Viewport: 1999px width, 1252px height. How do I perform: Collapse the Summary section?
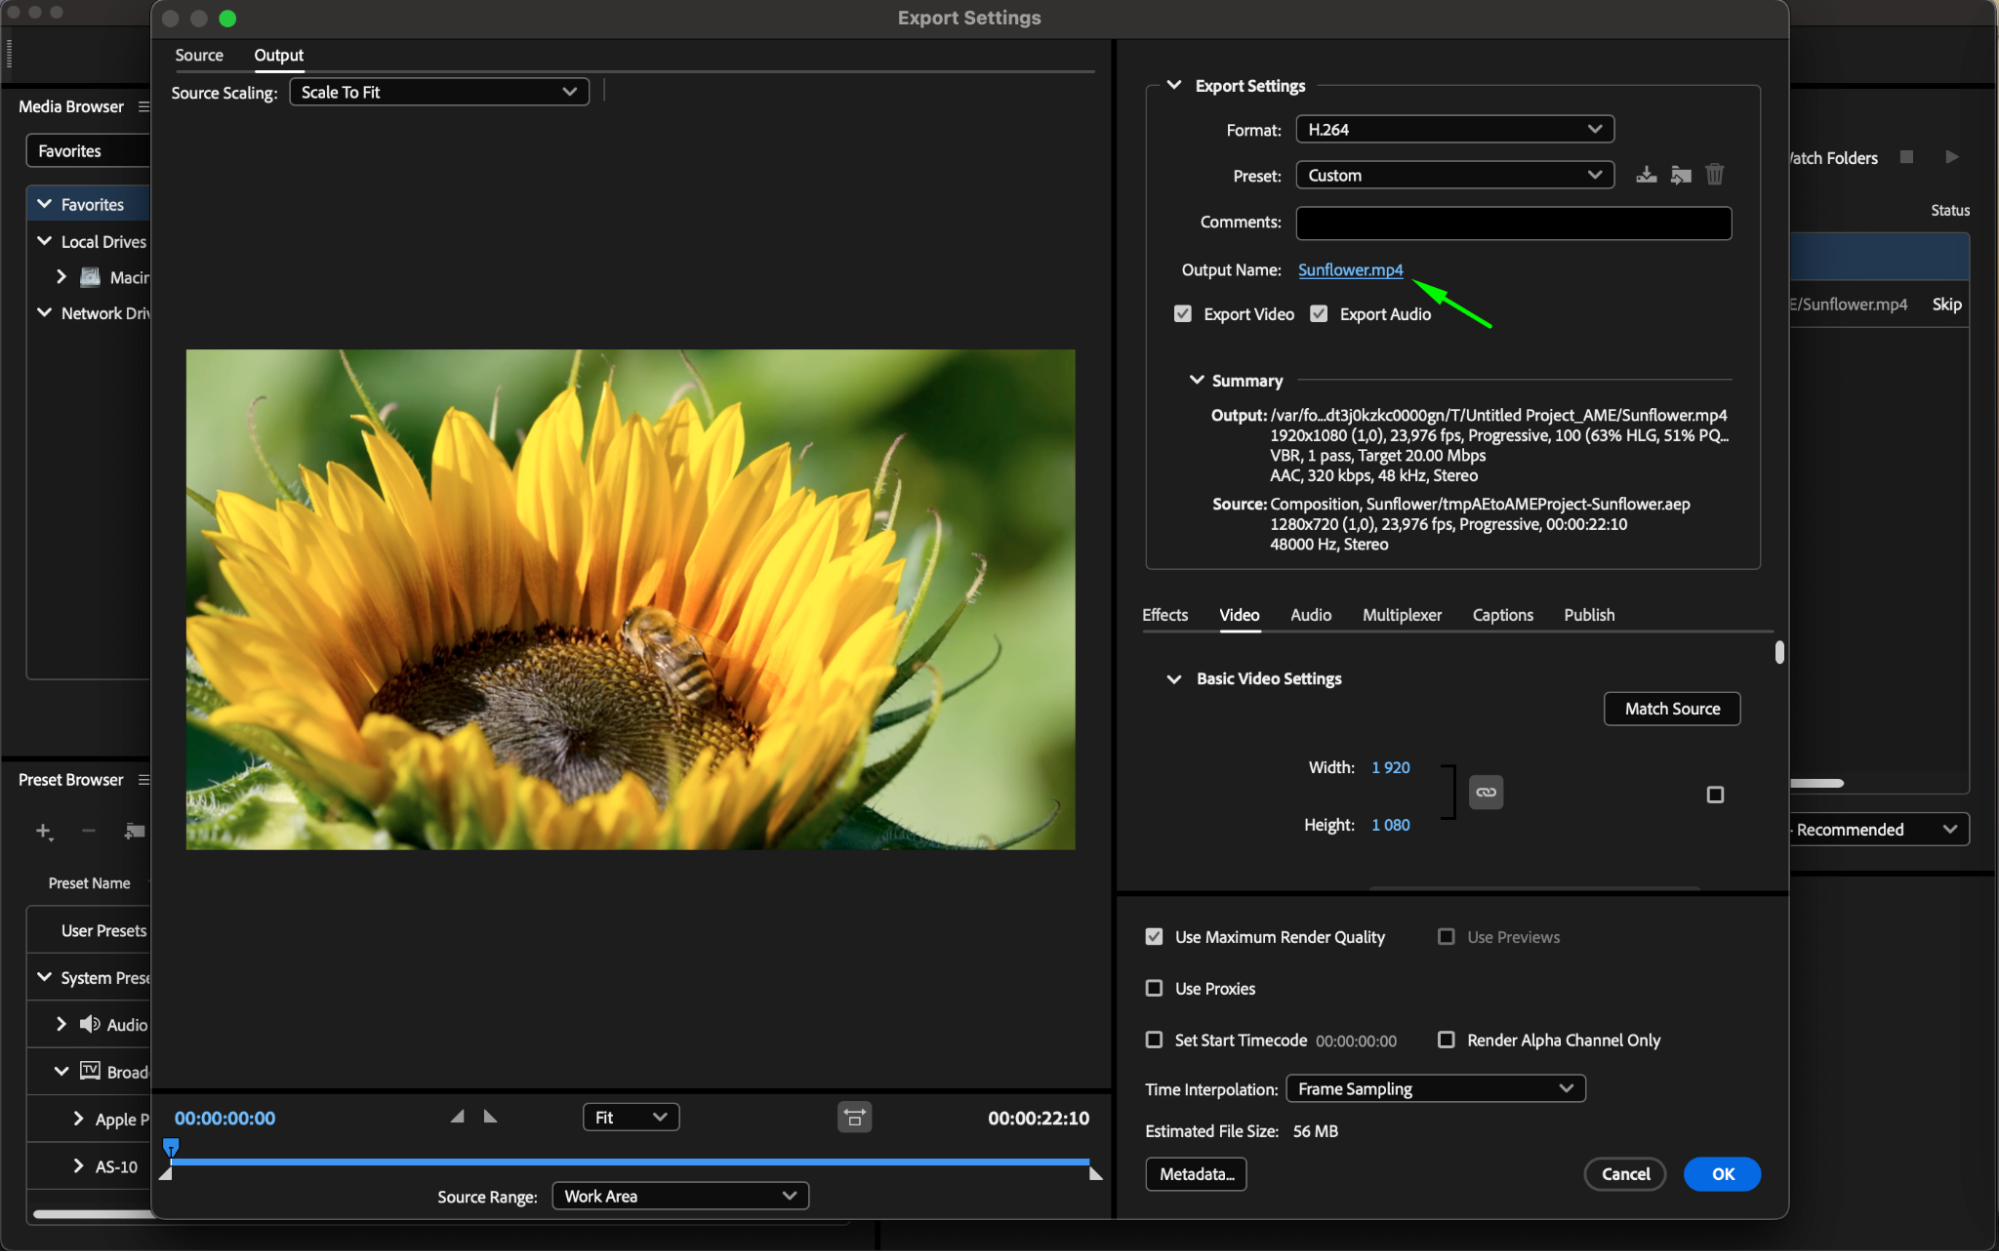tap(1196, 380)
